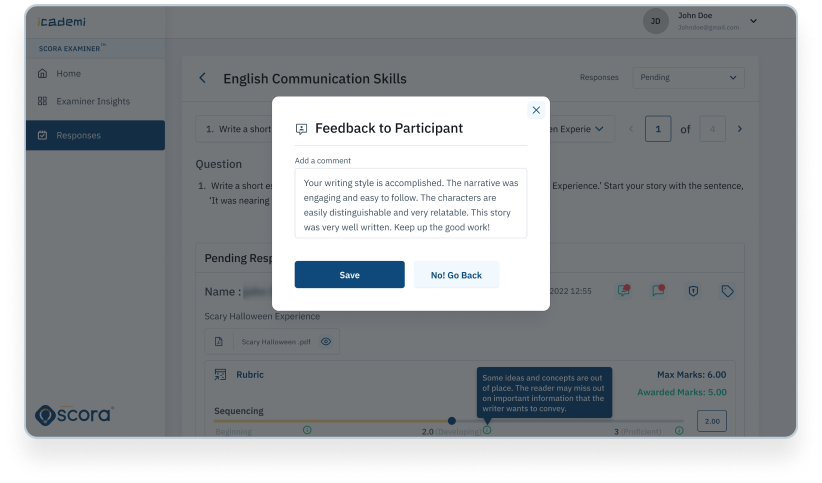
Task: Open the John Doe account menu
Action: 753,21
